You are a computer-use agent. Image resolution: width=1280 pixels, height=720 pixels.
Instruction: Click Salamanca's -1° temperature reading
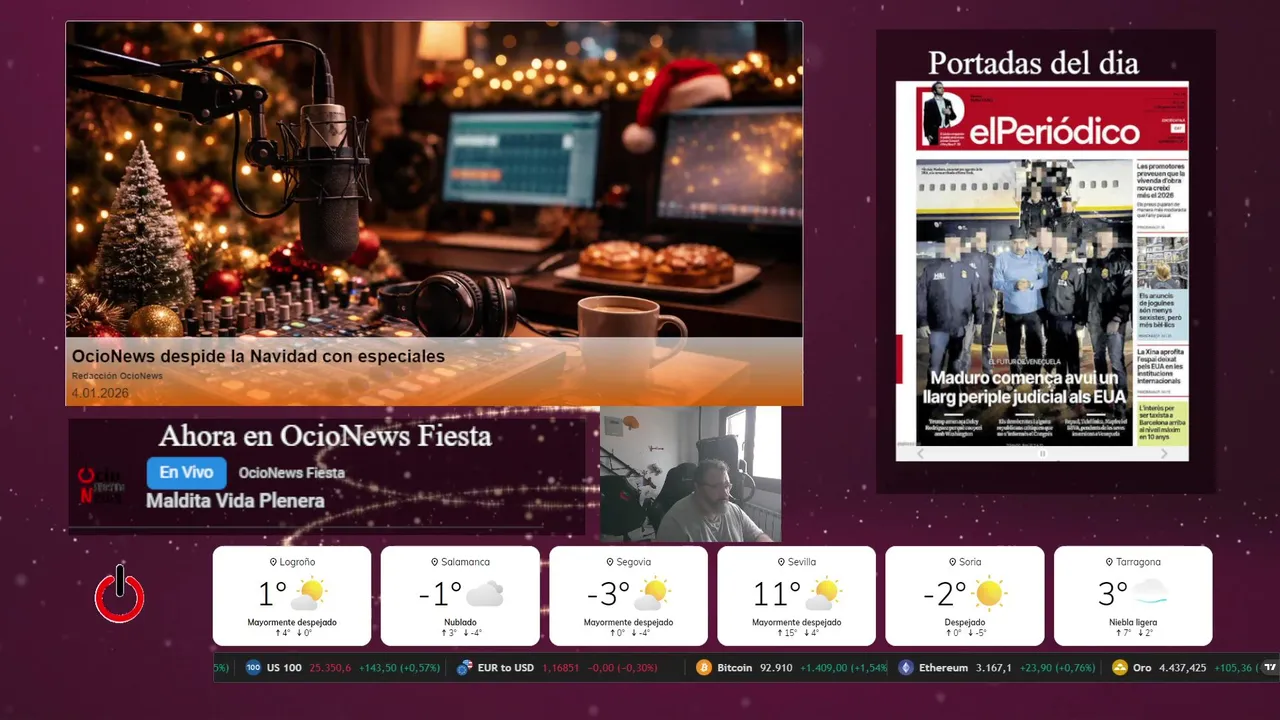pos(440,594)
